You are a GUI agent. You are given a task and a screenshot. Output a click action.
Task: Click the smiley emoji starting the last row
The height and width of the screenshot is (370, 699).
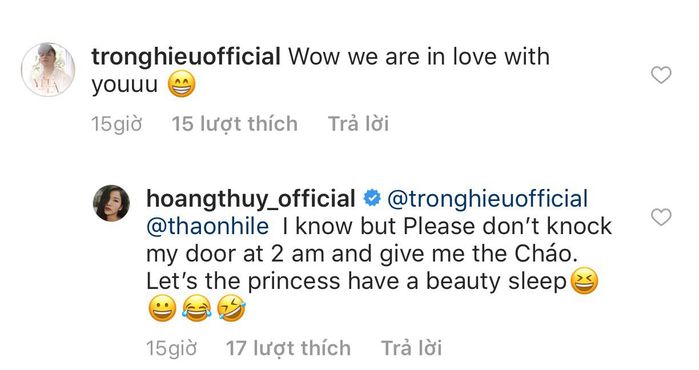point(162,308)
